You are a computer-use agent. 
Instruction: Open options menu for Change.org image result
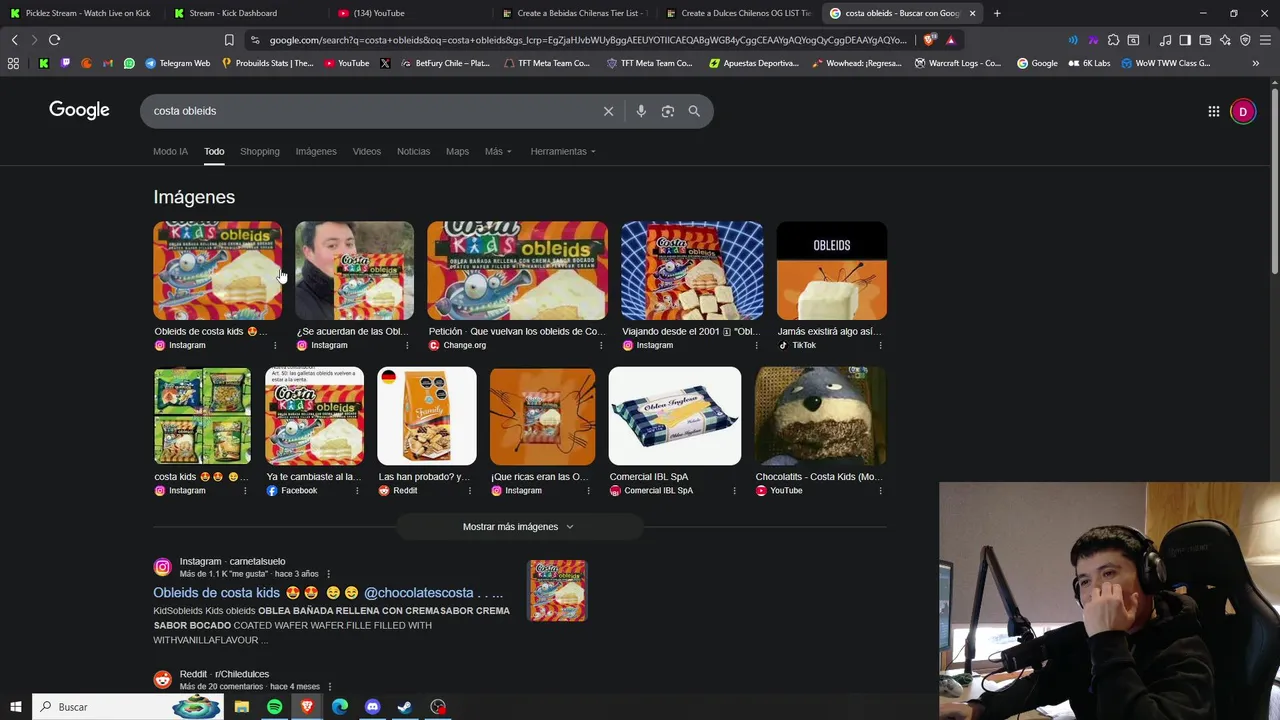click(601, 345)
